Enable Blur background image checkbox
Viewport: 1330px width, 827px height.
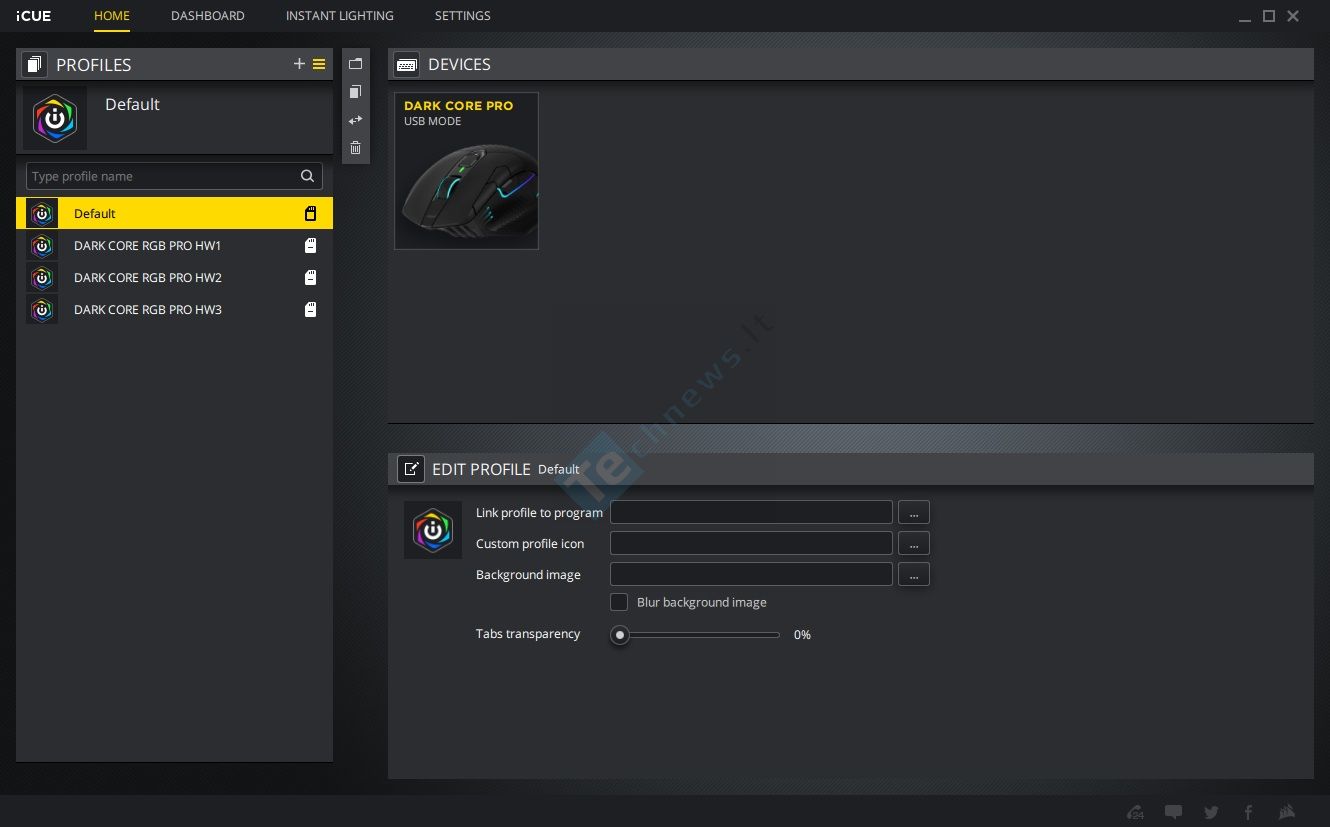619,602
